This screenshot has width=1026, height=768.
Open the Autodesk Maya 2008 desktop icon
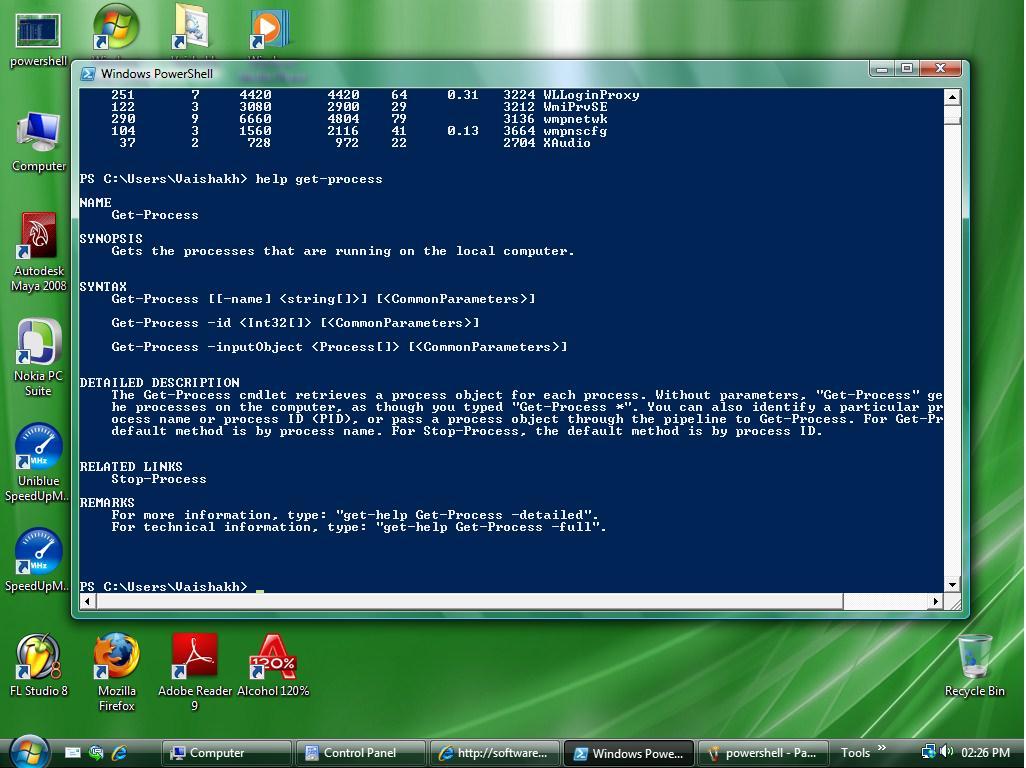click(x=38, y=240)
